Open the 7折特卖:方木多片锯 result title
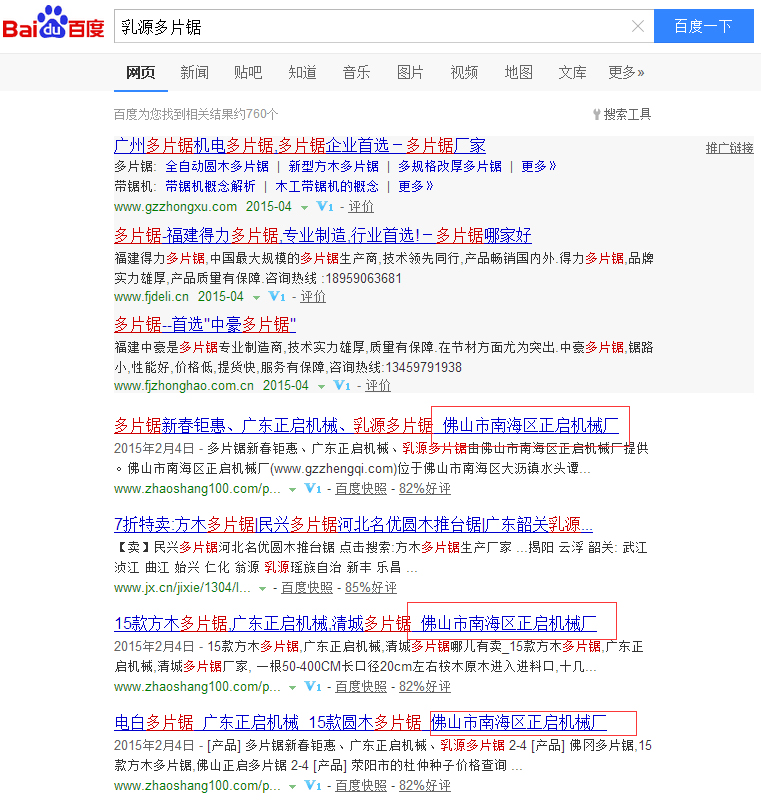Viewport: 761px width, 806px height. click(353, 525)
